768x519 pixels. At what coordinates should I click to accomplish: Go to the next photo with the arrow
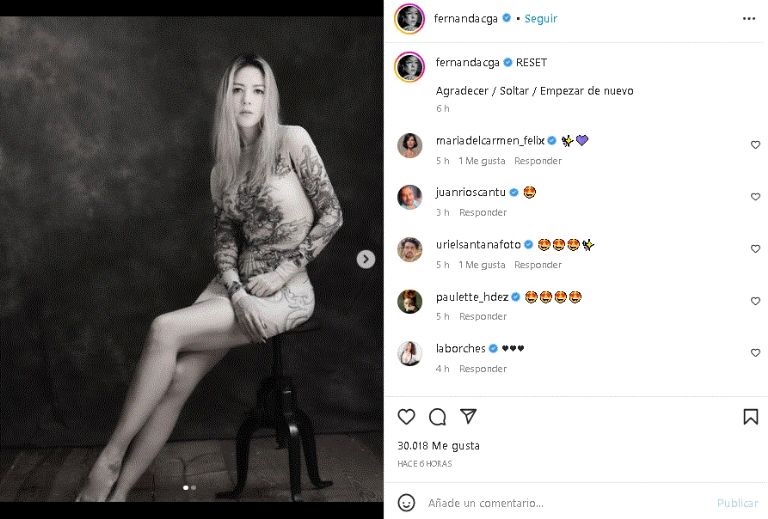click(366, 259)
